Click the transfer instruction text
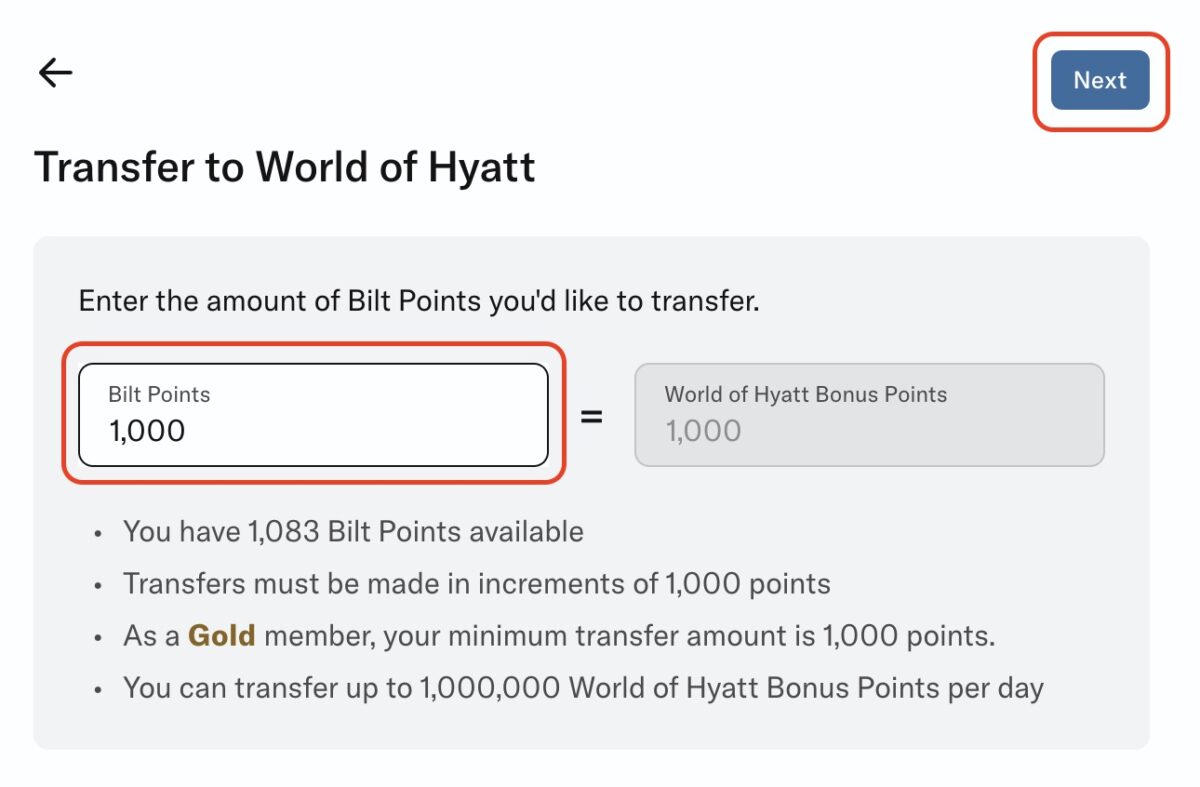This screenshot has width=1200, height=787. [x=418, y=300]
